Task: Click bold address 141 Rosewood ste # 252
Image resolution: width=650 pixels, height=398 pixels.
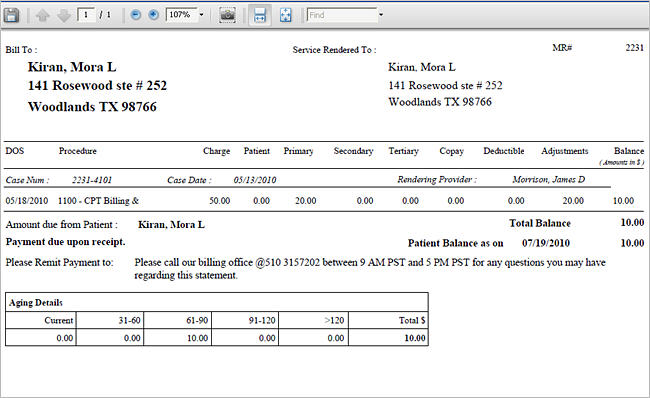Action: click(97, 85)
